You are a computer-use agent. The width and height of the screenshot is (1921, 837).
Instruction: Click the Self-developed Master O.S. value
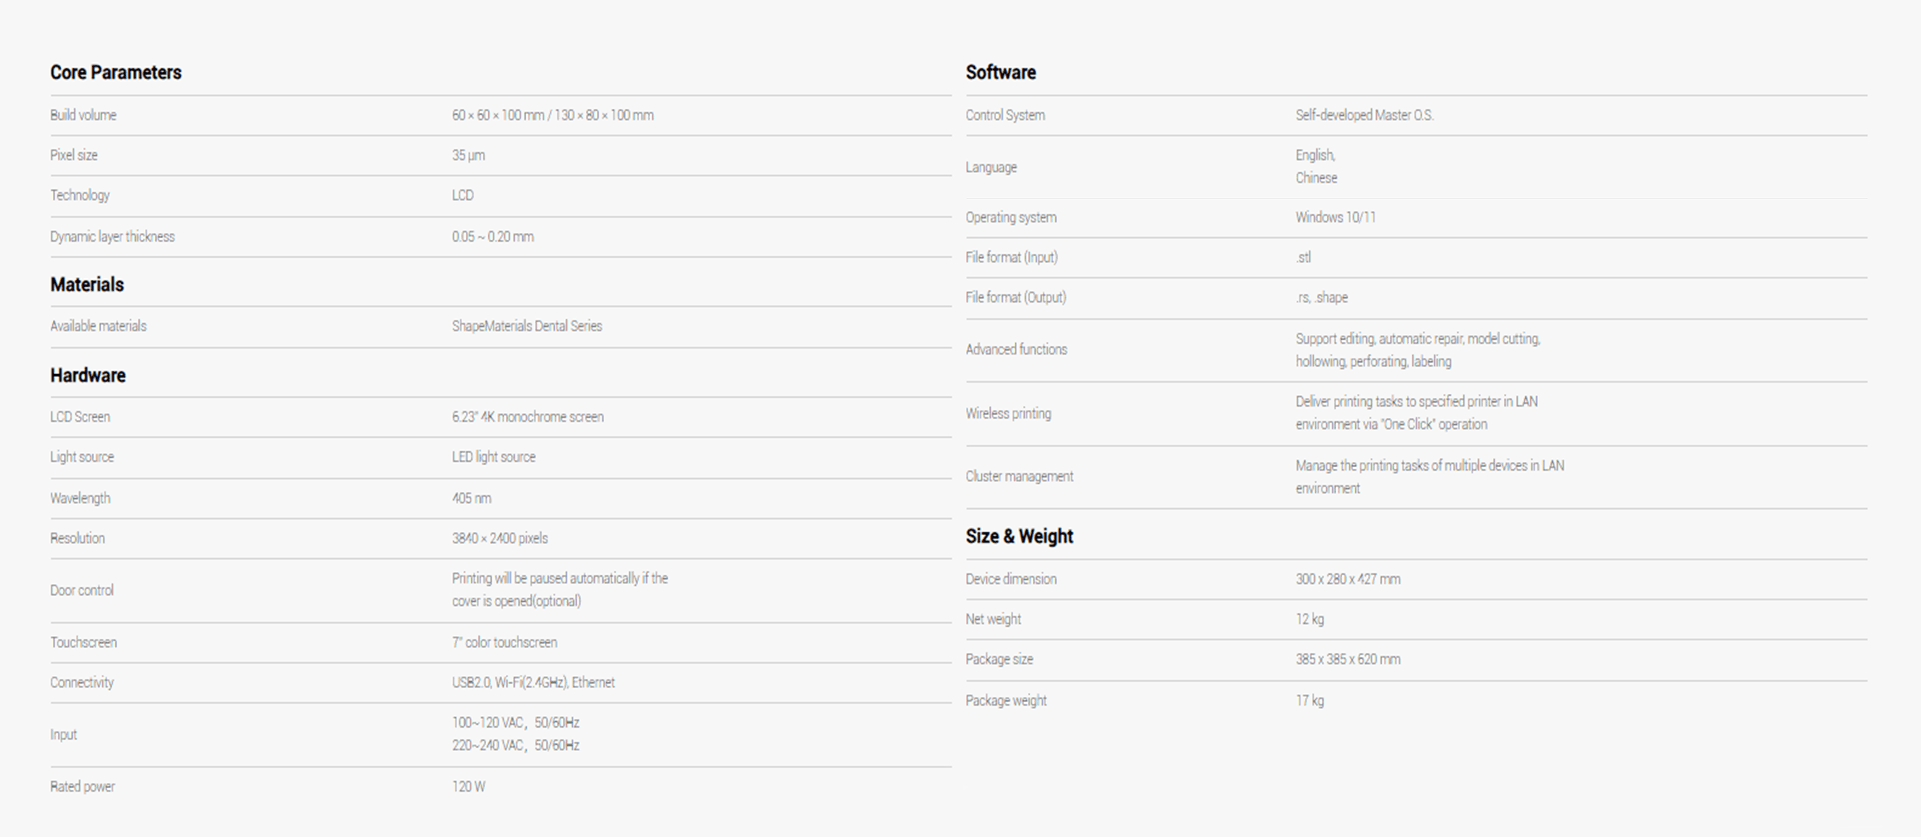[1364, 116]
